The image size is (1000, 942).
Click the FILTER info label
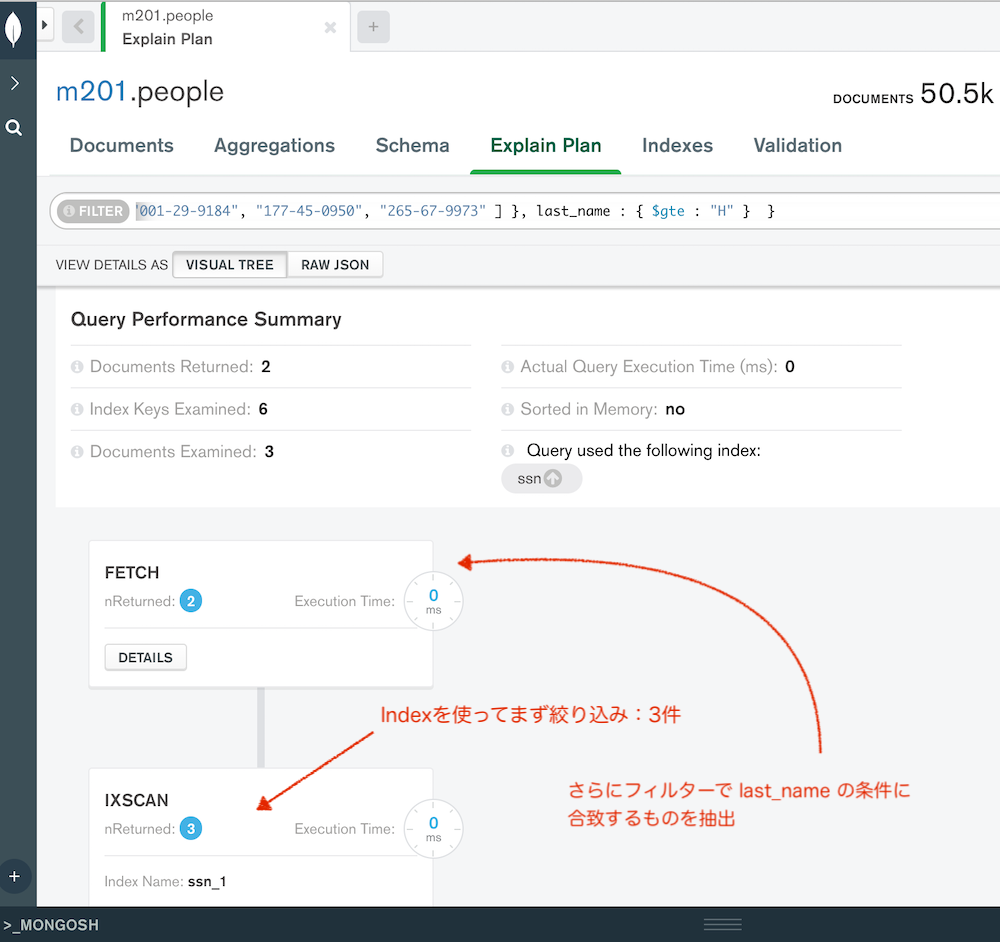coord(93,211)
